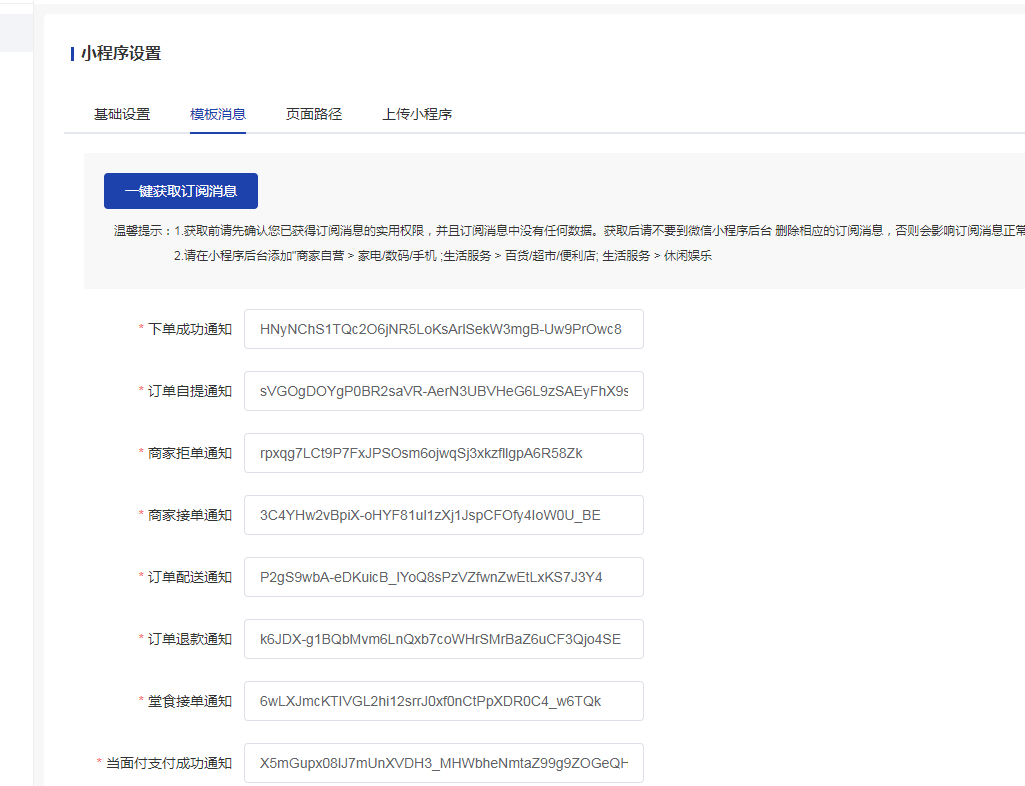The height and width of the screenshot is (786, 1025).
Task: Click the 下单成功通知 field label
Action: point(190,329)
